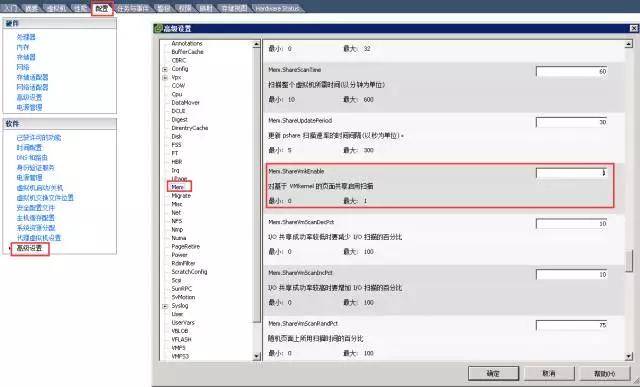Open the 存储视图 tab

pyautogui.click(x=234, y=8)
